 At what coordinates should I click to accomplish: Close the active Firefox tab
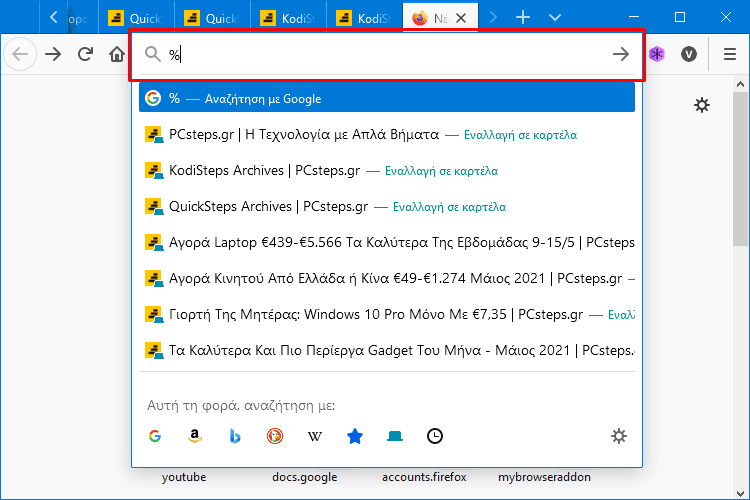[x=461, y=18]
